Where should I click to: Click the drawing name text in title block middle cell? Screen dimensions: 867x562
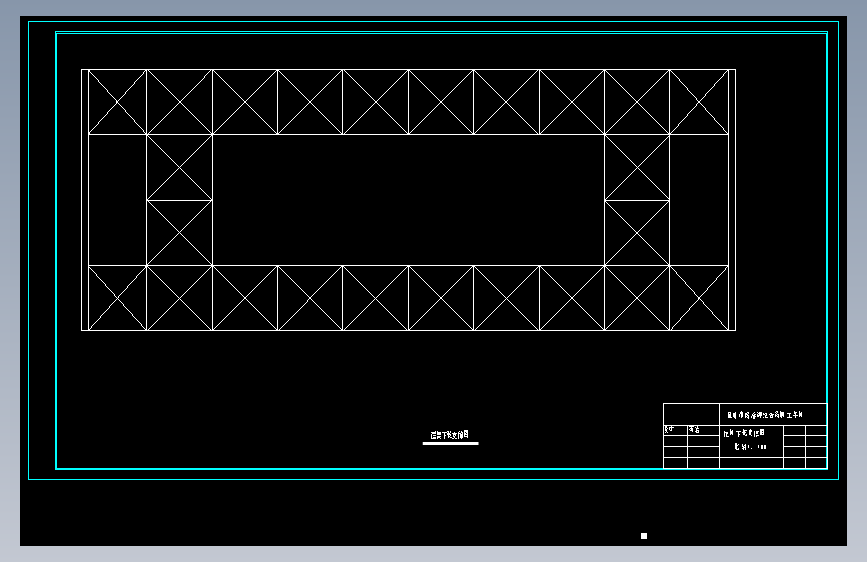pyautogui.click(x=744, y=433)
